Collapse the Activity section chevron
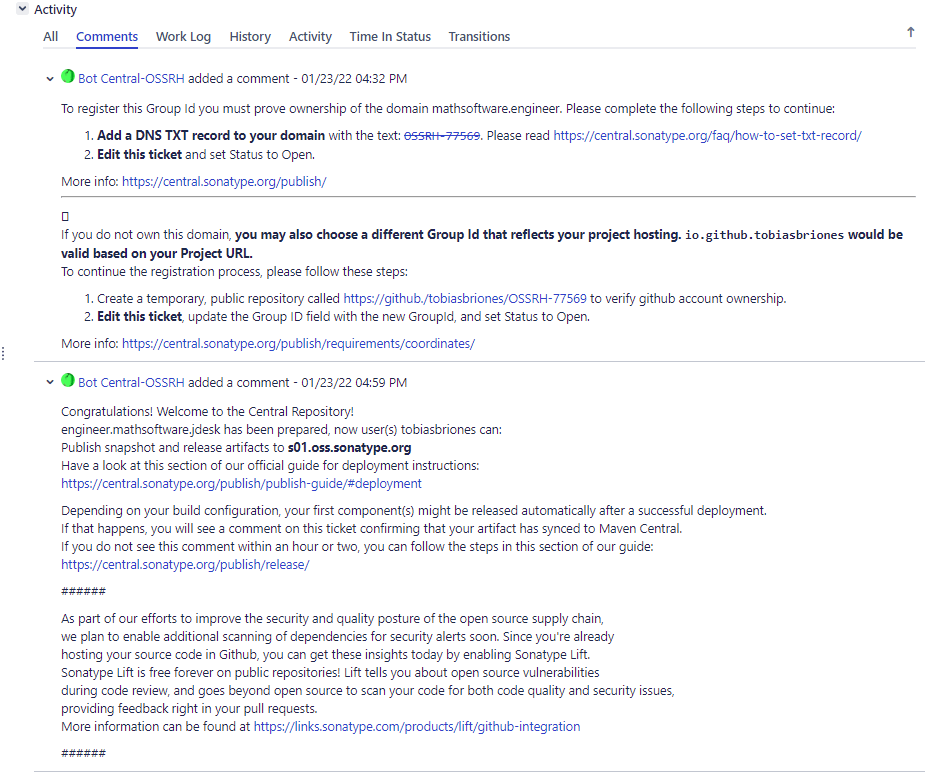This screenshot has height=775, width=937. click(22, 8)
